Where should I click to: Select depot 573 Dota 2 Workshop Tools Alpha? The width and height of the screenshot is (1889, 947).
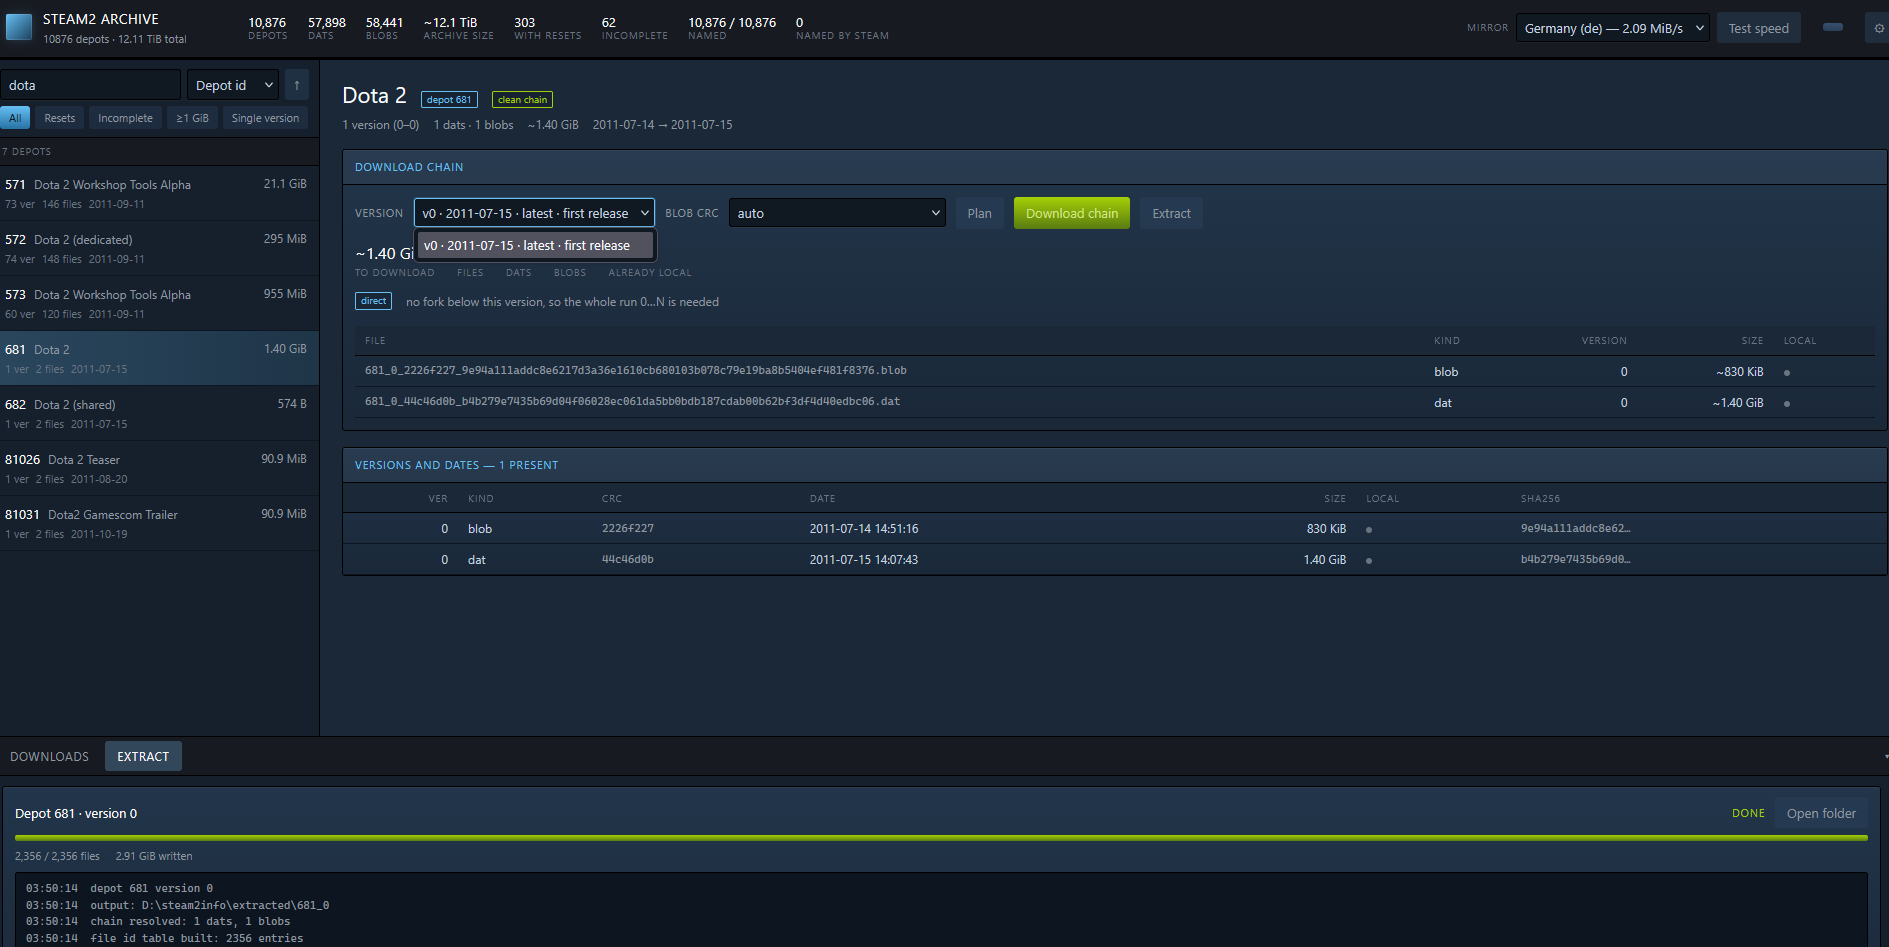[159, 304]
